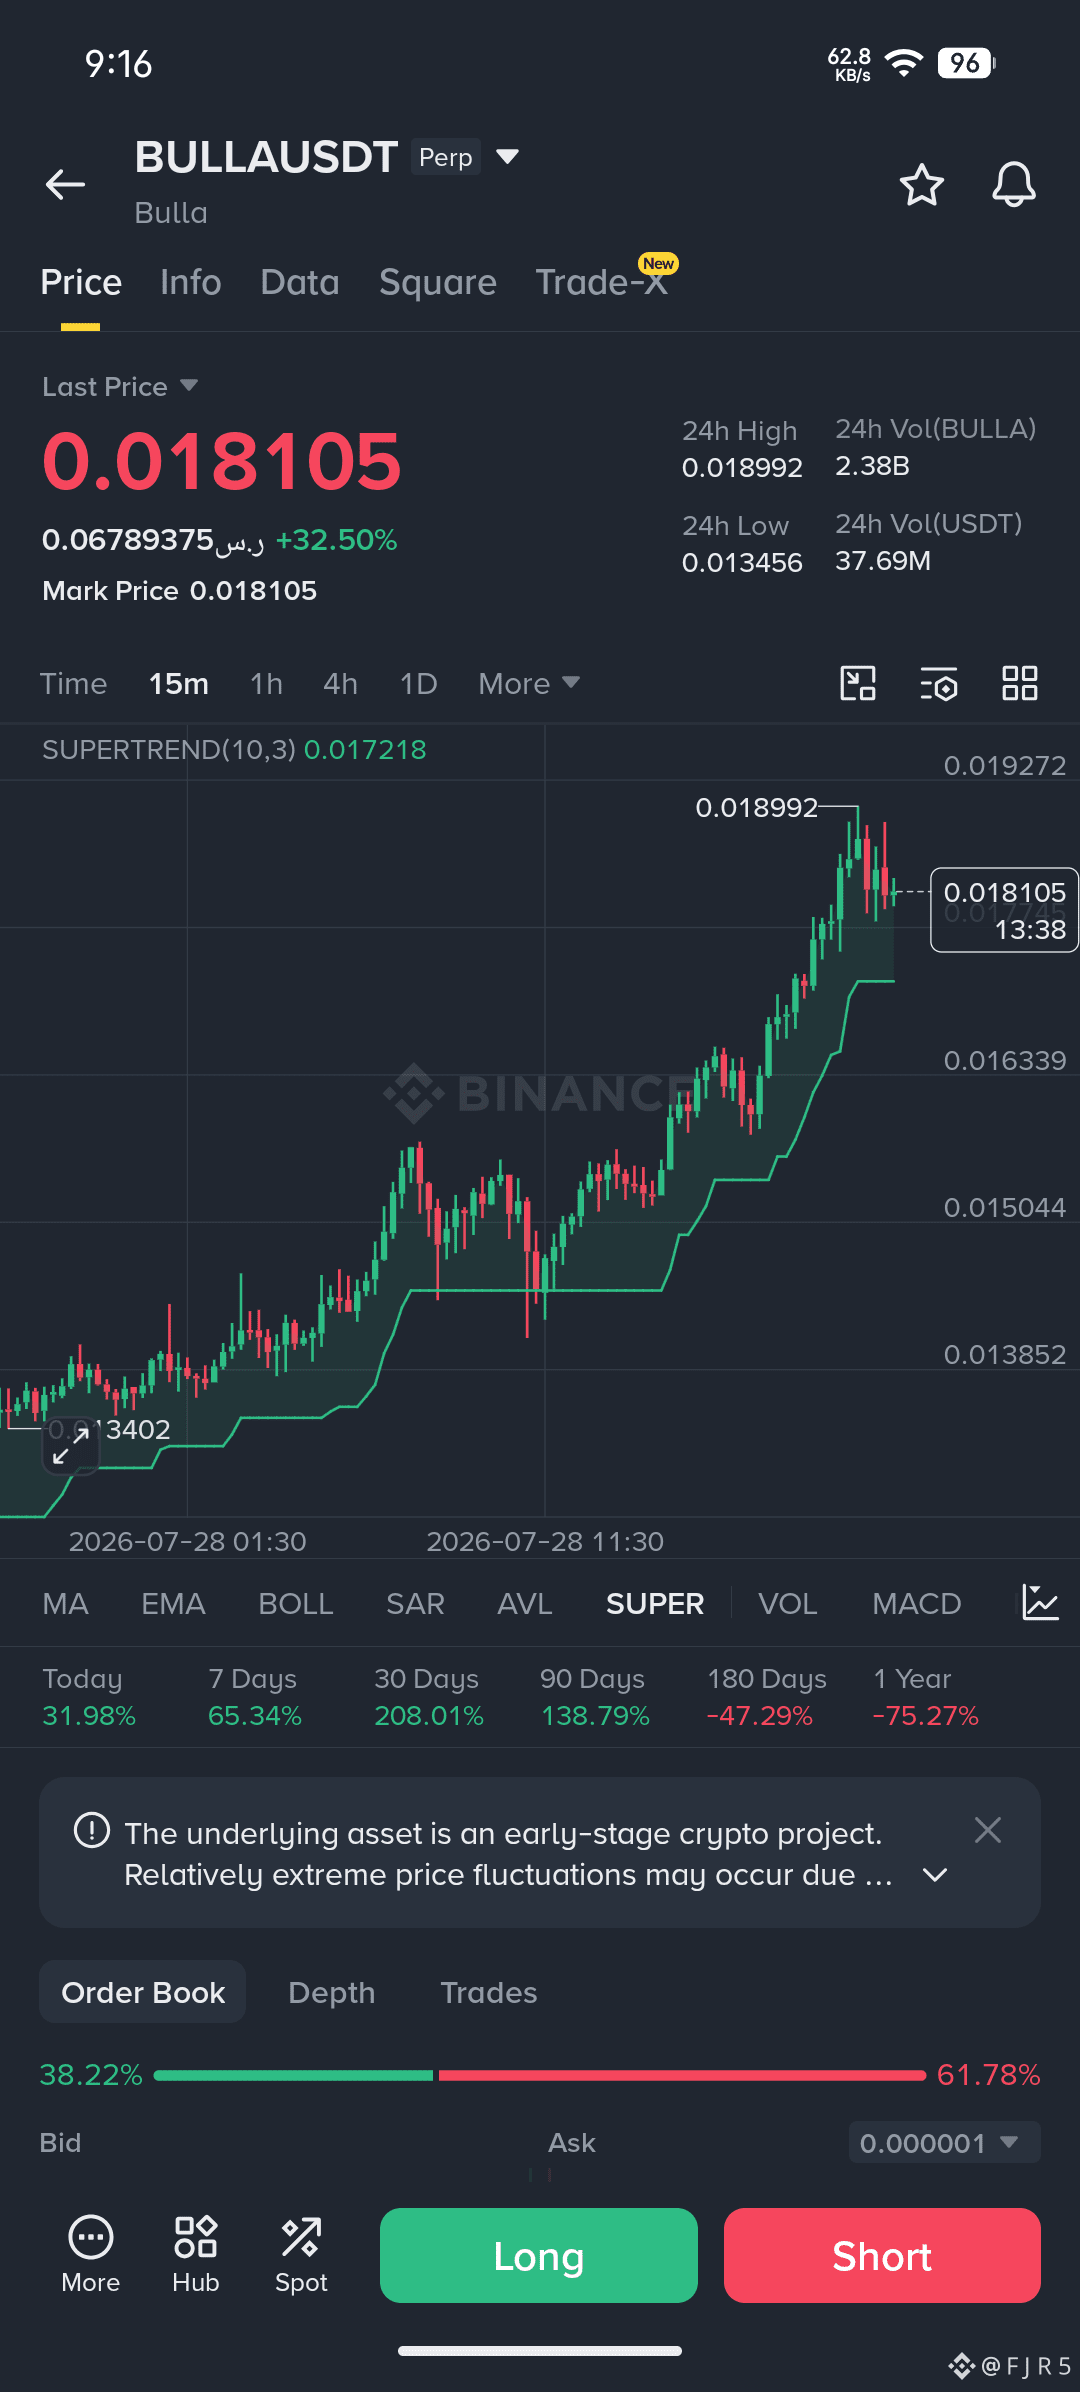Tap the 7 Days 65.34% performance
The height and width of the screenshot is (2392, 1080).
click(255, 1697)
